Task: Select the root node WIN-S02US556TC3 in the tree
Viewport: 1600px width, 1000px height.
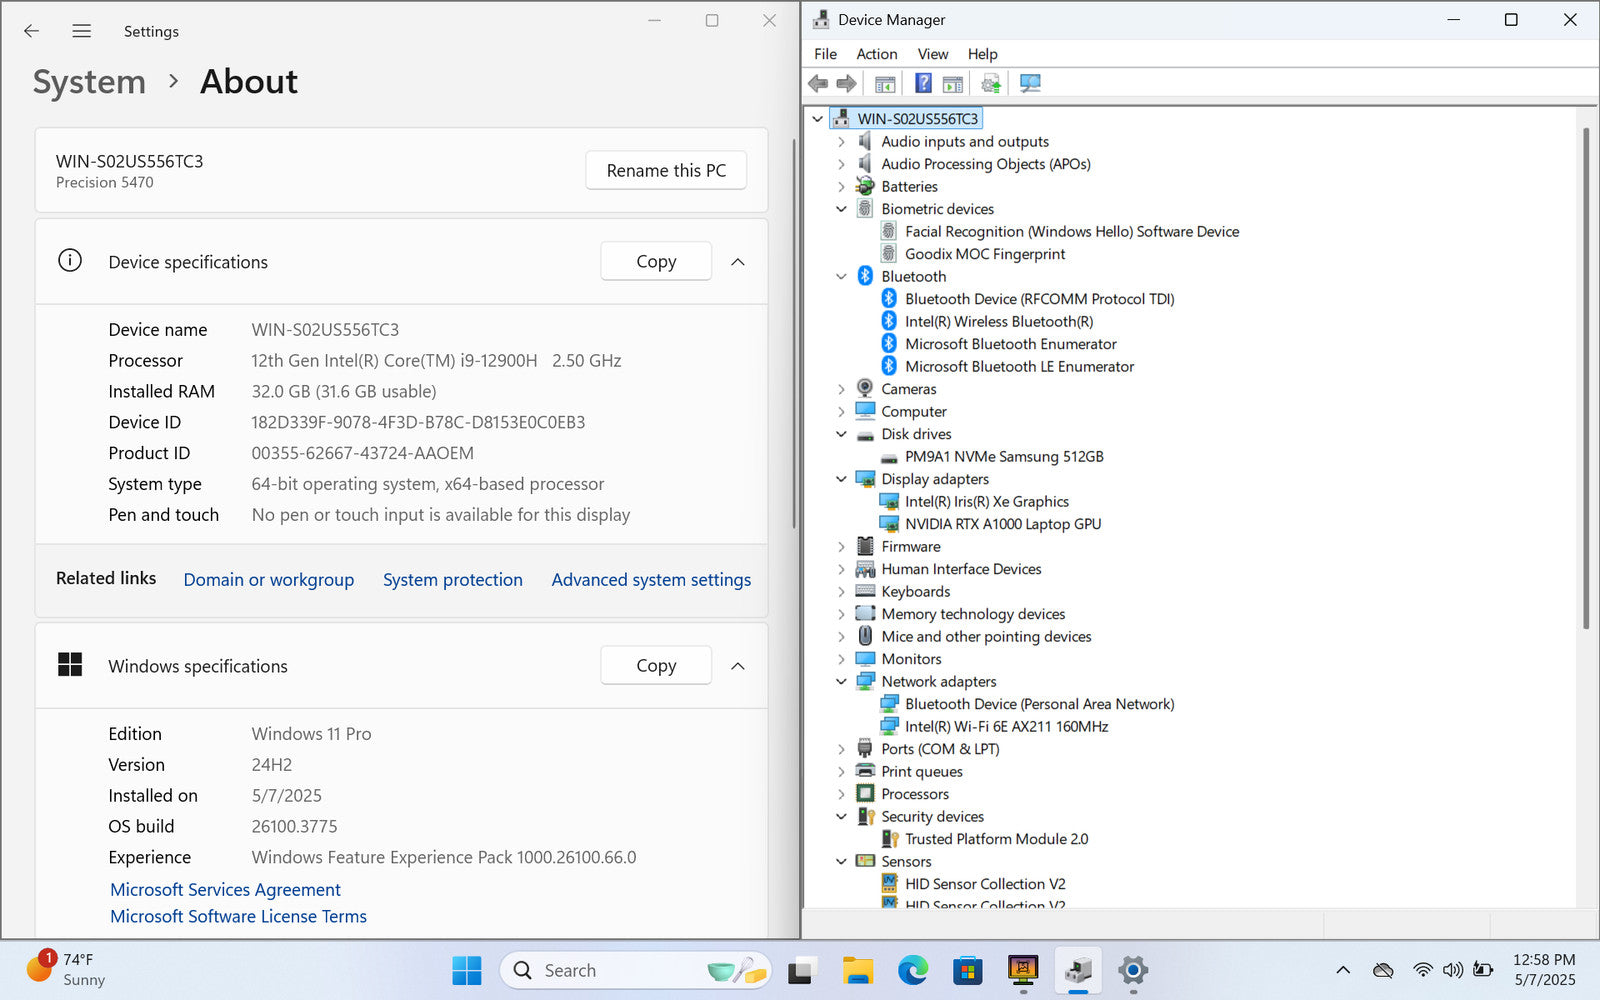Action: [x=917, y=118]
